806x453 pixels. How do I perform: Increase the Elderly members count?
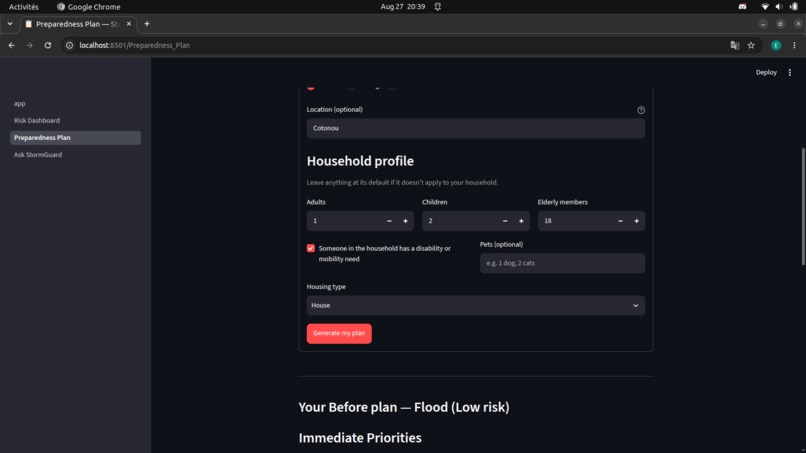point(636,221)
